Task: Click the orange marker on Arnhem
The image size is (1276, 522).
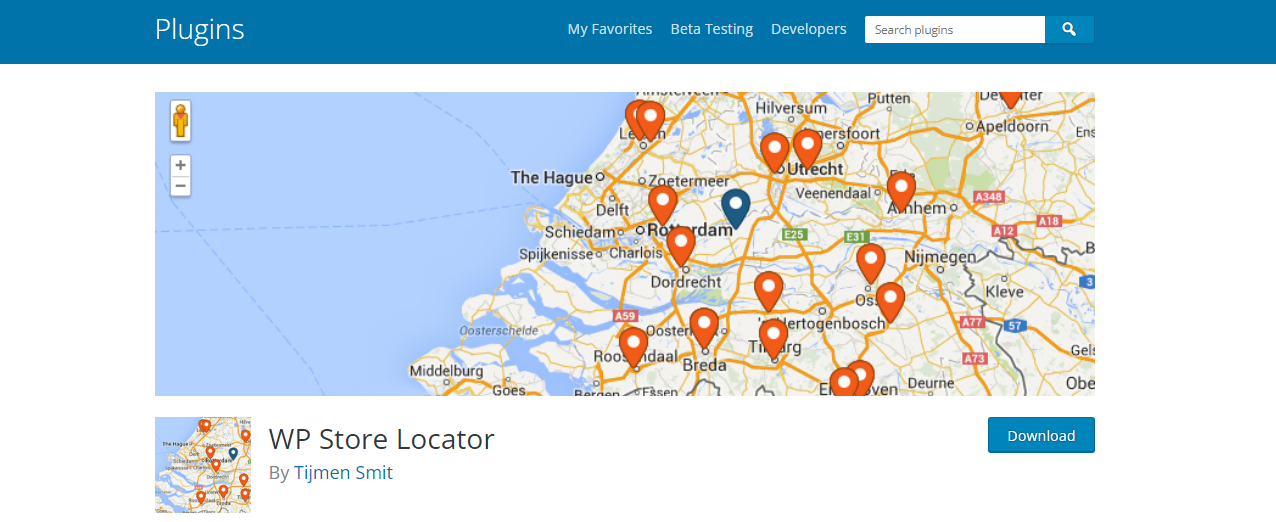Action: coord(902,192)
